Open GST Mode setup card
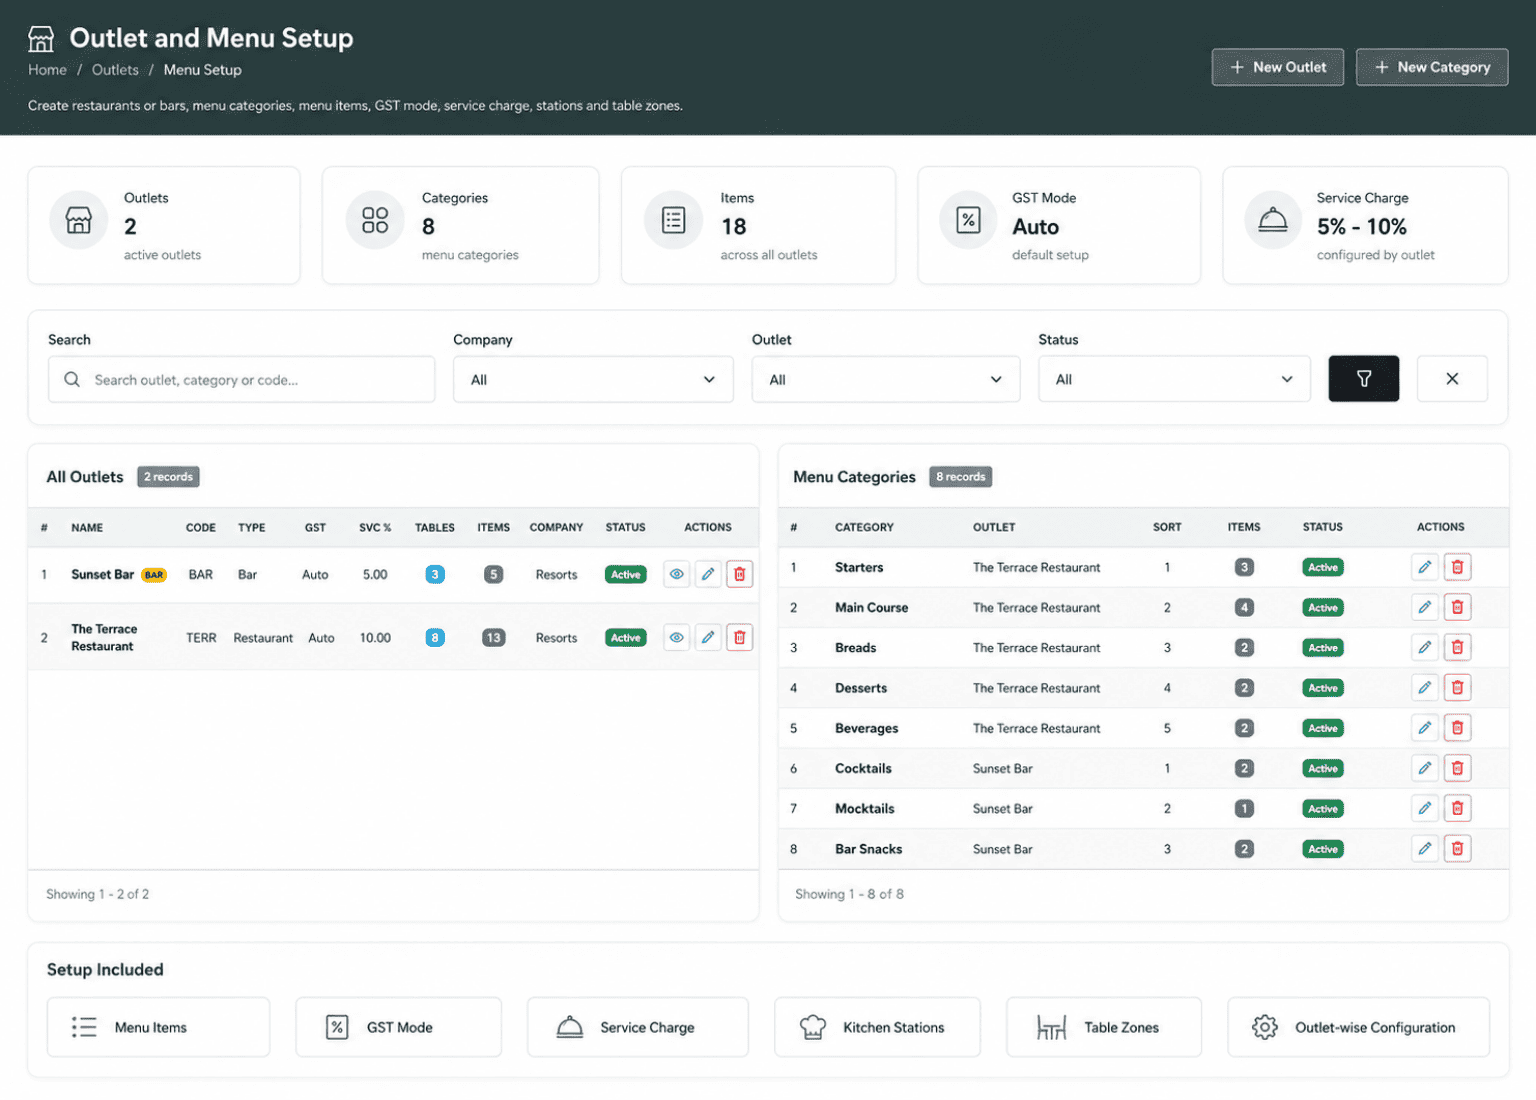 click(x=398, y=1027)
